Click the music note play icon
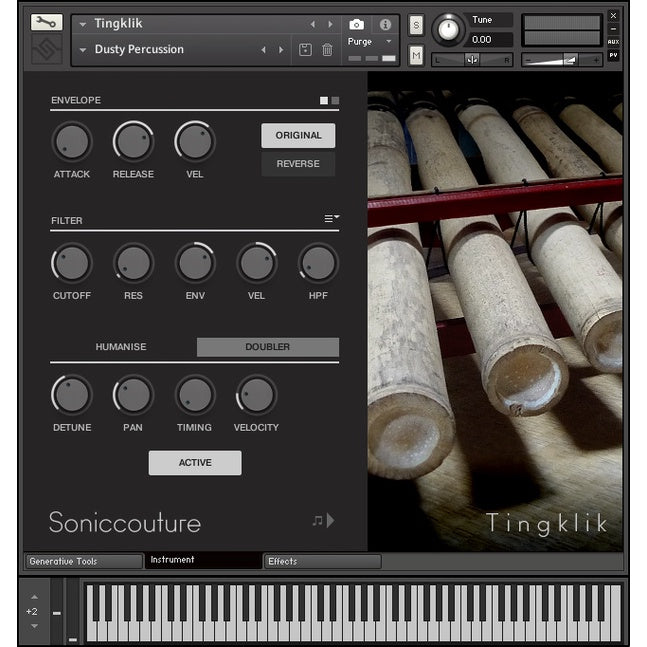This screenshot has width=647, height=647. [323, 520]
